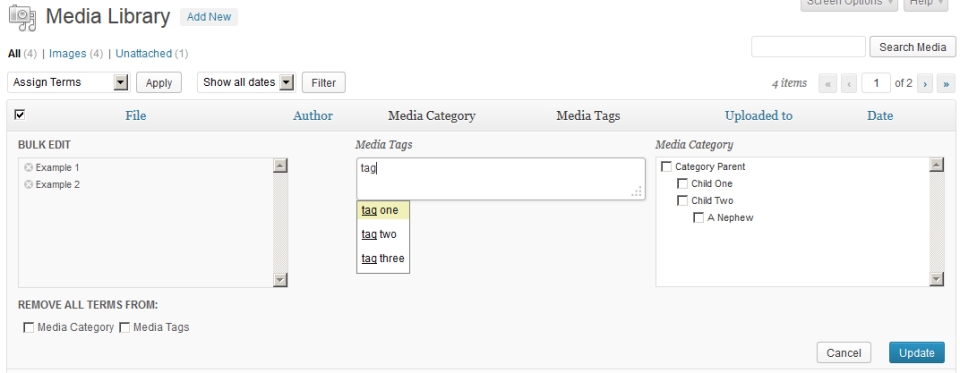Remove Example 1 from bulk edit list

point(28,168)
